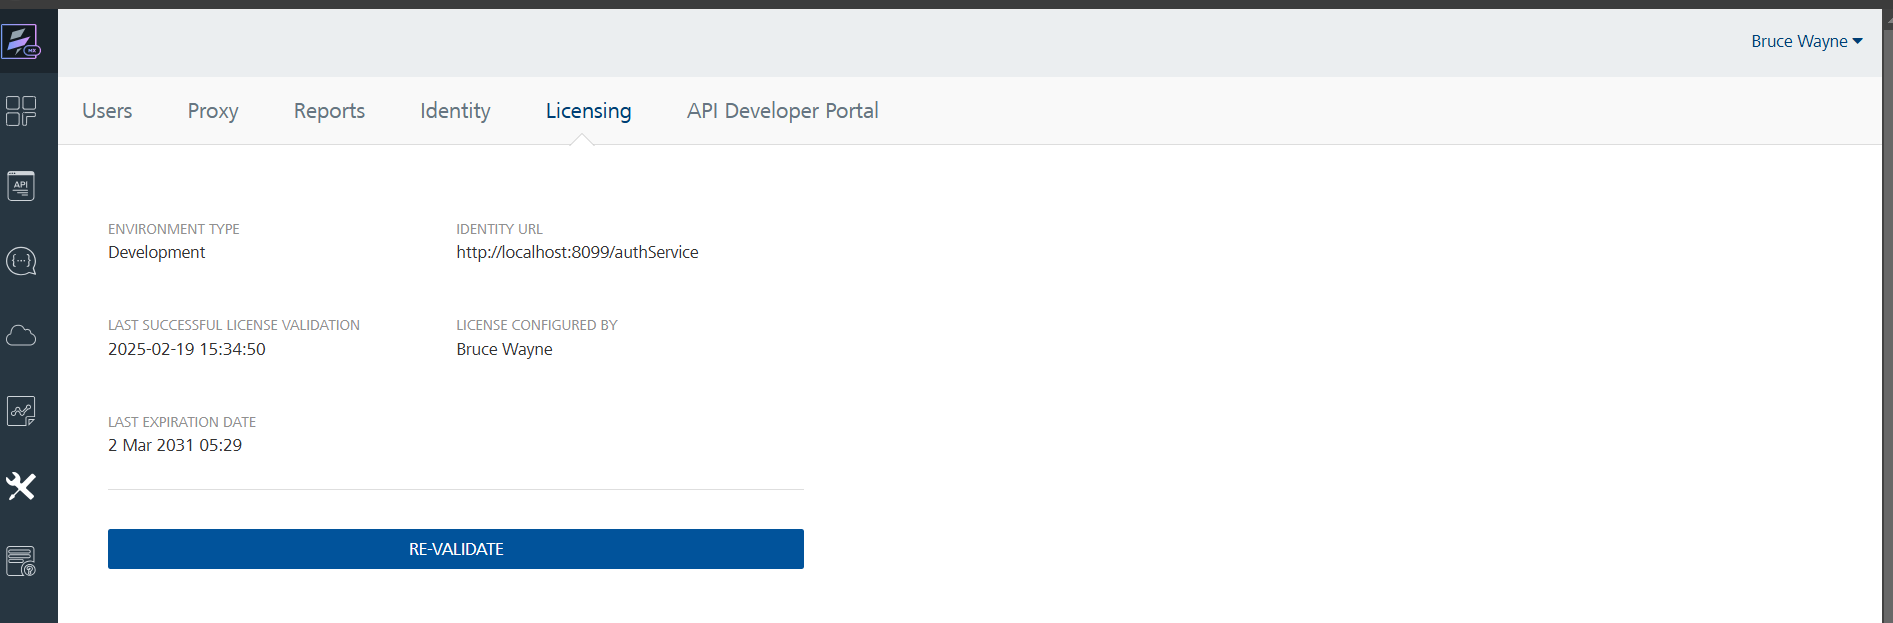Image resolution: width=1893 pixels, height=623 pixels.
Task: Select the Identity tab
Action: (455, 111)
